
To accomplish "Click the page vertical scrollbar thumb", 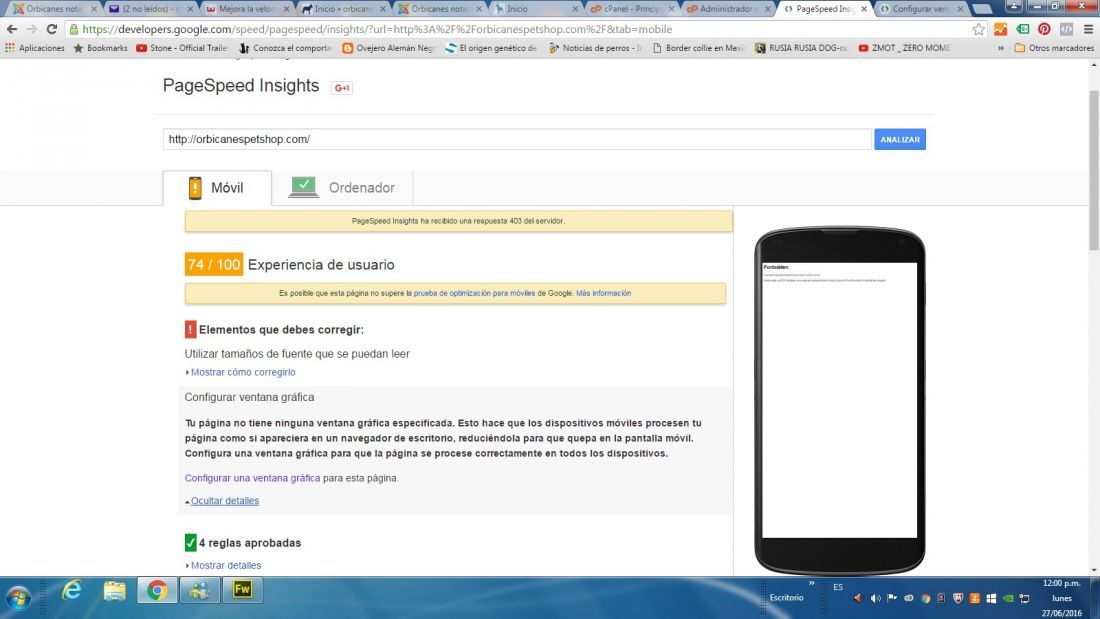I will point(1094,171).
